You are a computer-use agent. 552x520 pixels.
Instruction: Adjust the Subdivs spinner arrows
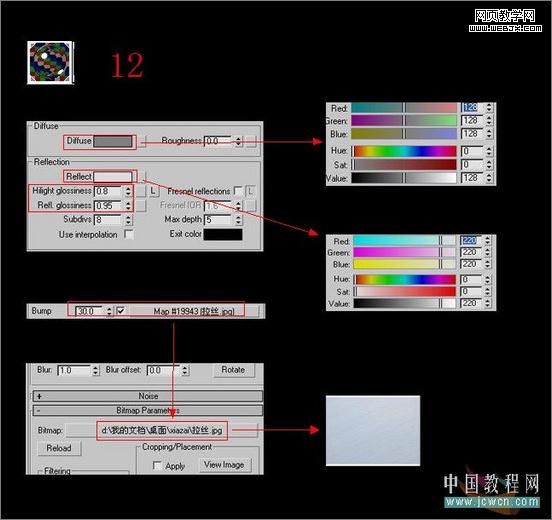coord(128,220)
